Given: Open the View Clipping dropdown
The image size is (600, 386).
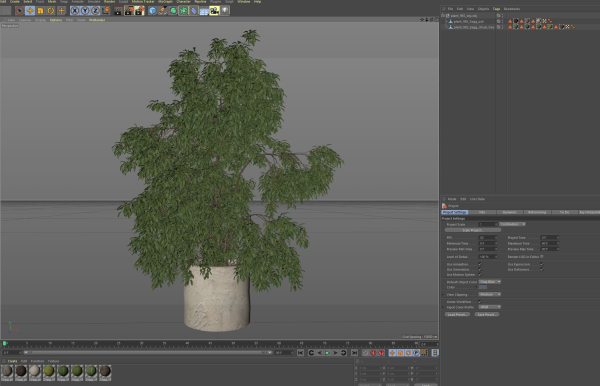Looking at the screenshot, I should [x=490, y=295].
